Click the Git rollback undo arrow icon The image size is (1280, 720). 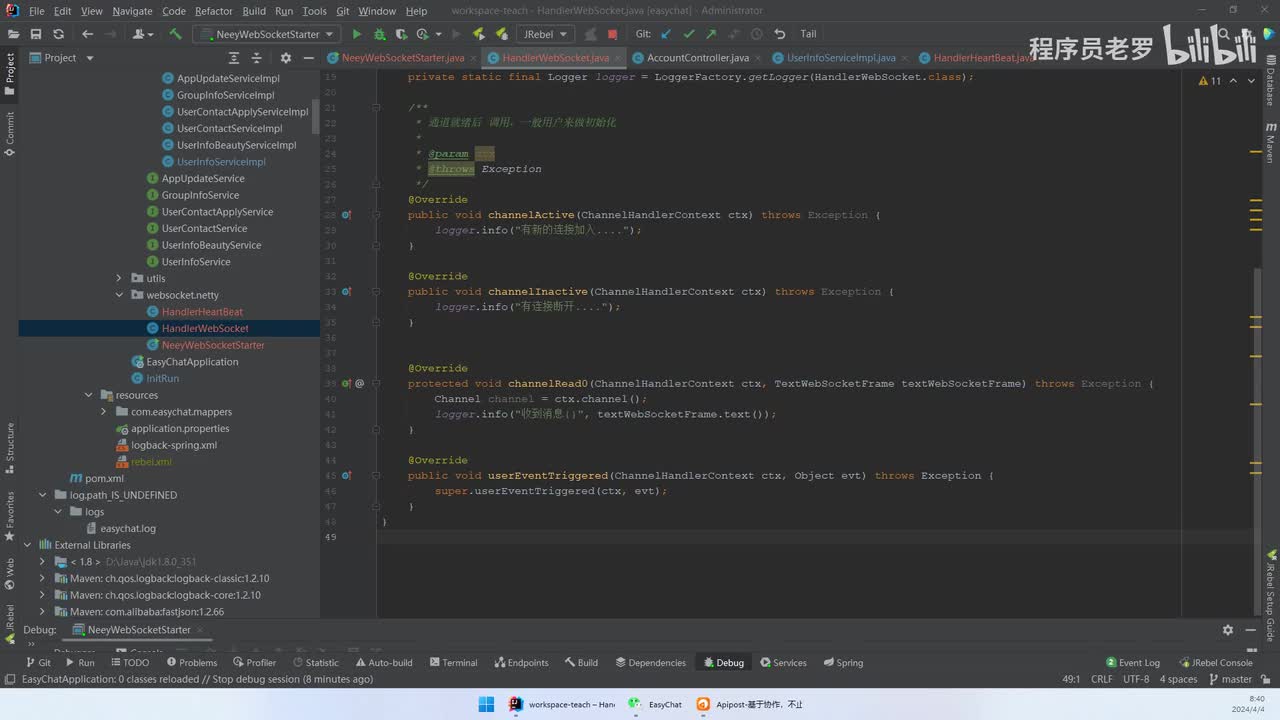tap(780, 34)
